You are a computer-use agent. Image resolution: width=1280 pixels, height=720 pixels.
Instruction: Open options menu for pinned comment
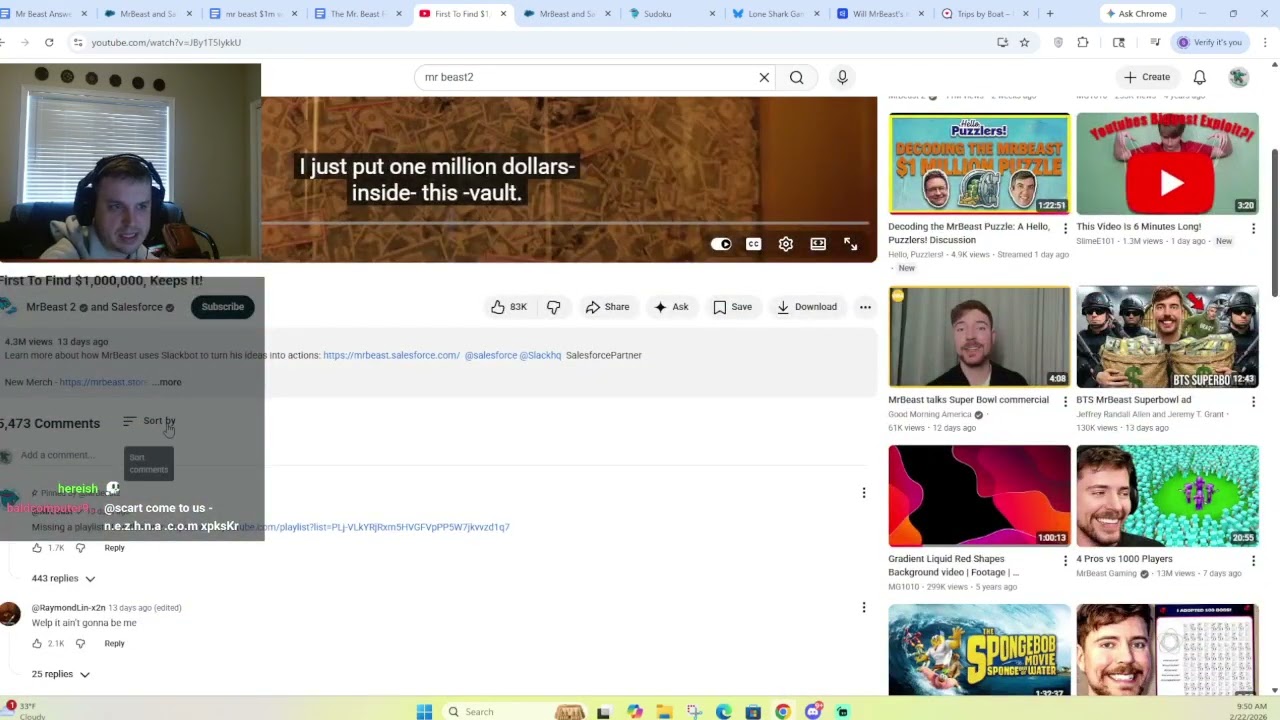[x=864, y=493]
